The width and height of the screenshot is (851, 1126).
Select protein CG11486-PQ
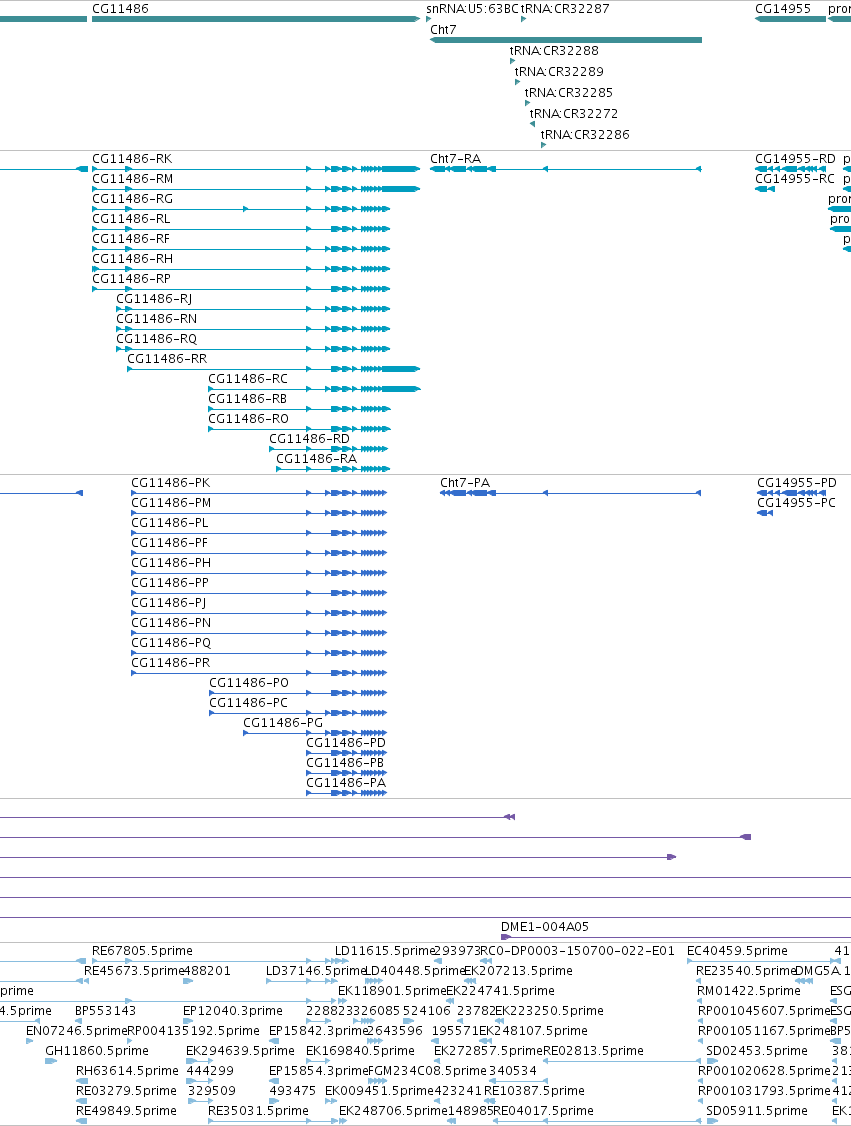coord(259,653)
